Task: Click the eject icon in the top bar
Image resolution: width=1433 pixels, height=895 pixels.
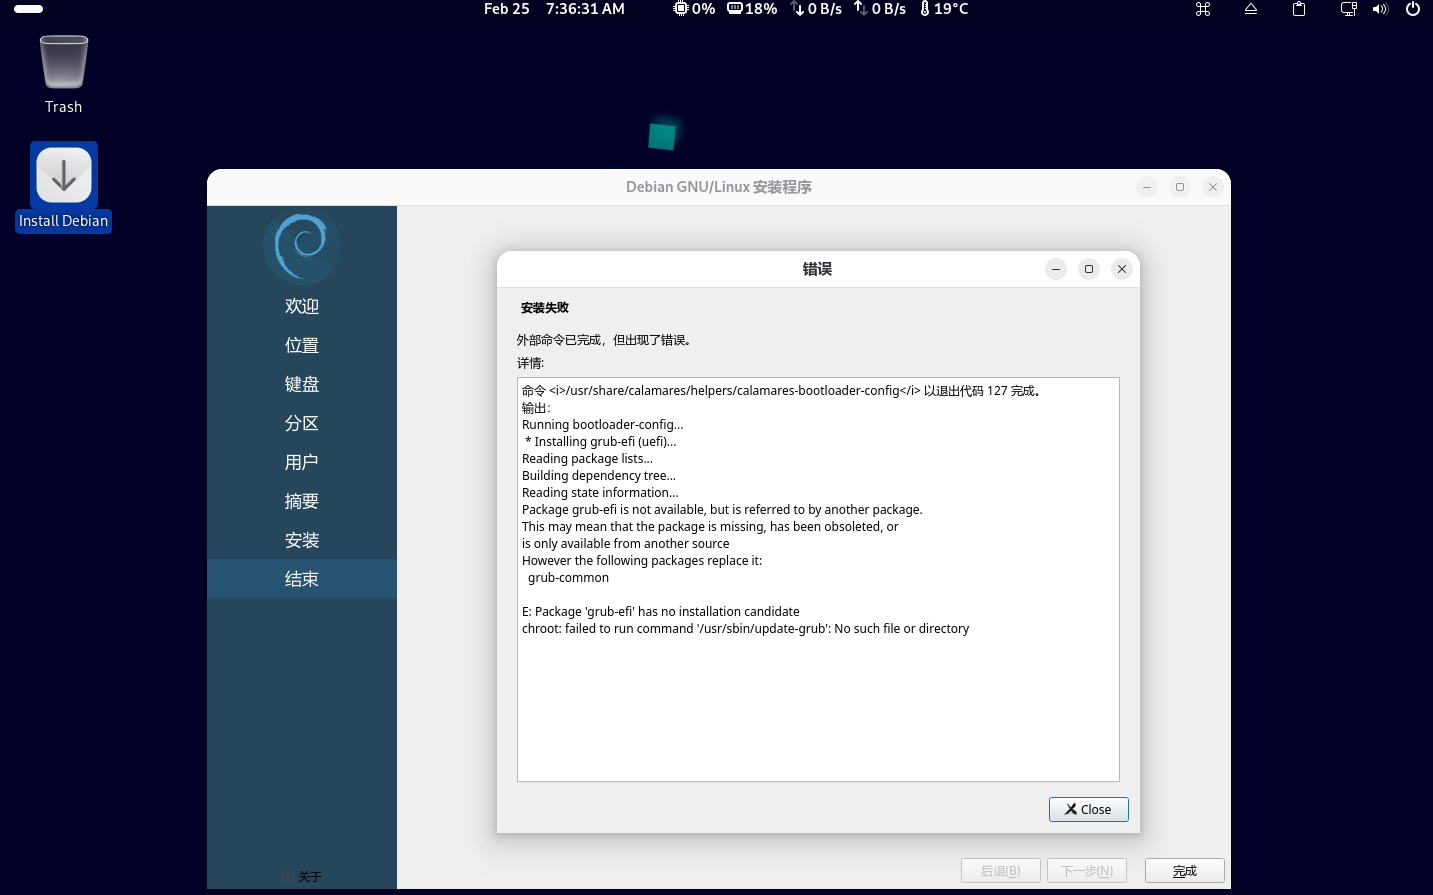Action: [x=1250, y=9]
